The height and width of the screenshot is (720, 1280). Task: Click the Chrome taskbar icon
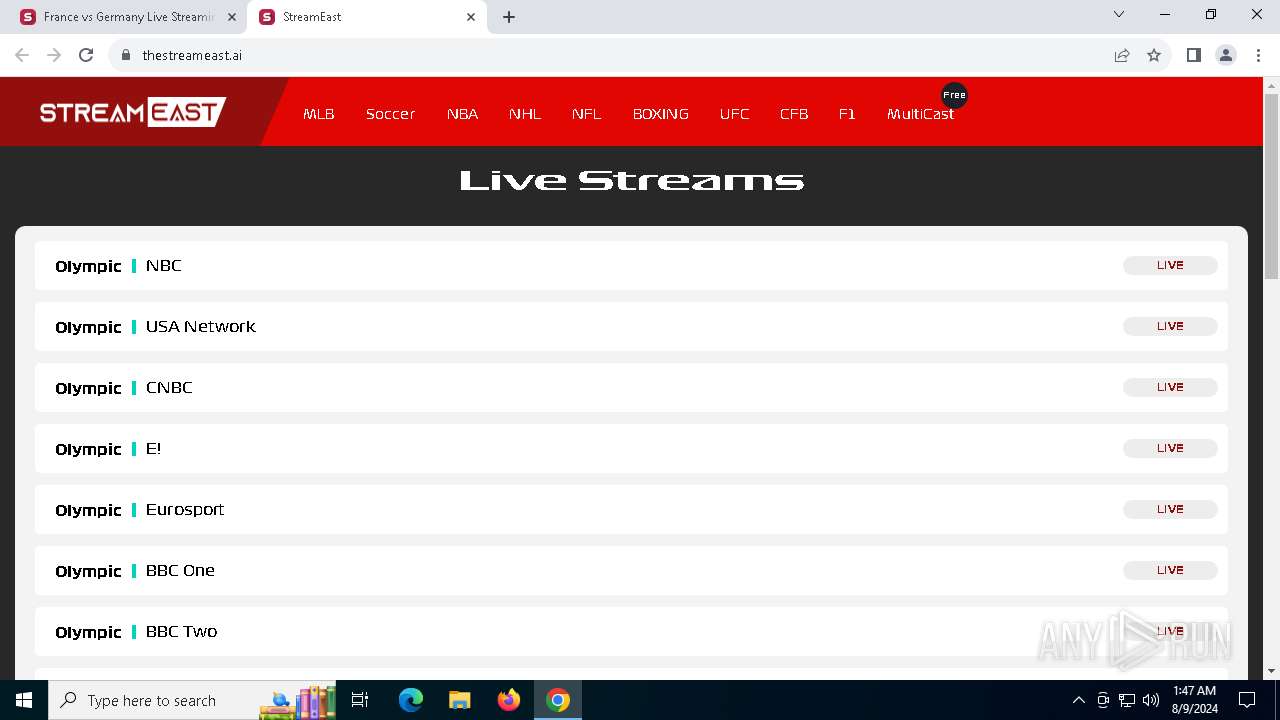click(558, 700)
